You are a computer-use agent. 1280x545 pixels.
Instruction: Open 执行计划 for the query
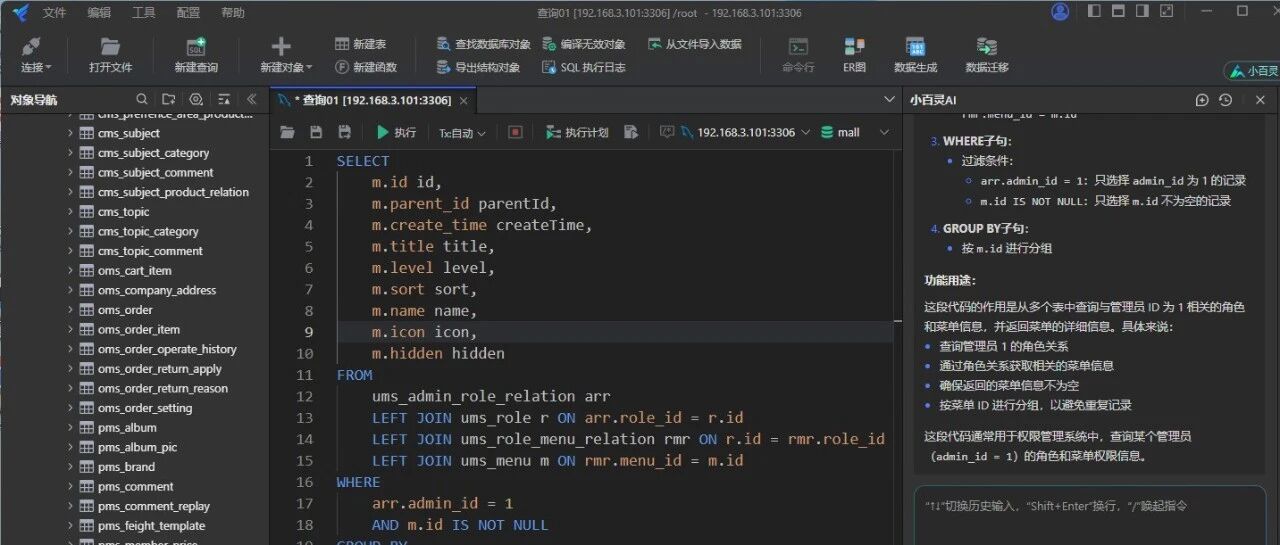(x=576, y=132)
